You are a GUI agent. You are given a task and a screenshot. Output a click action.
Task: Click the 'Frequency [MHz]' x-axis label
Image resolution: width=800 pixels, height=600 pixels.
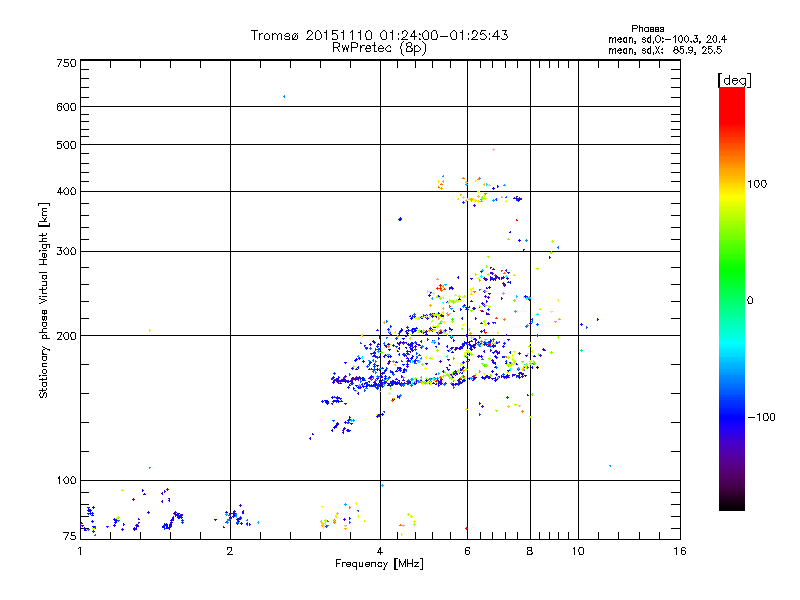[379, 564]
